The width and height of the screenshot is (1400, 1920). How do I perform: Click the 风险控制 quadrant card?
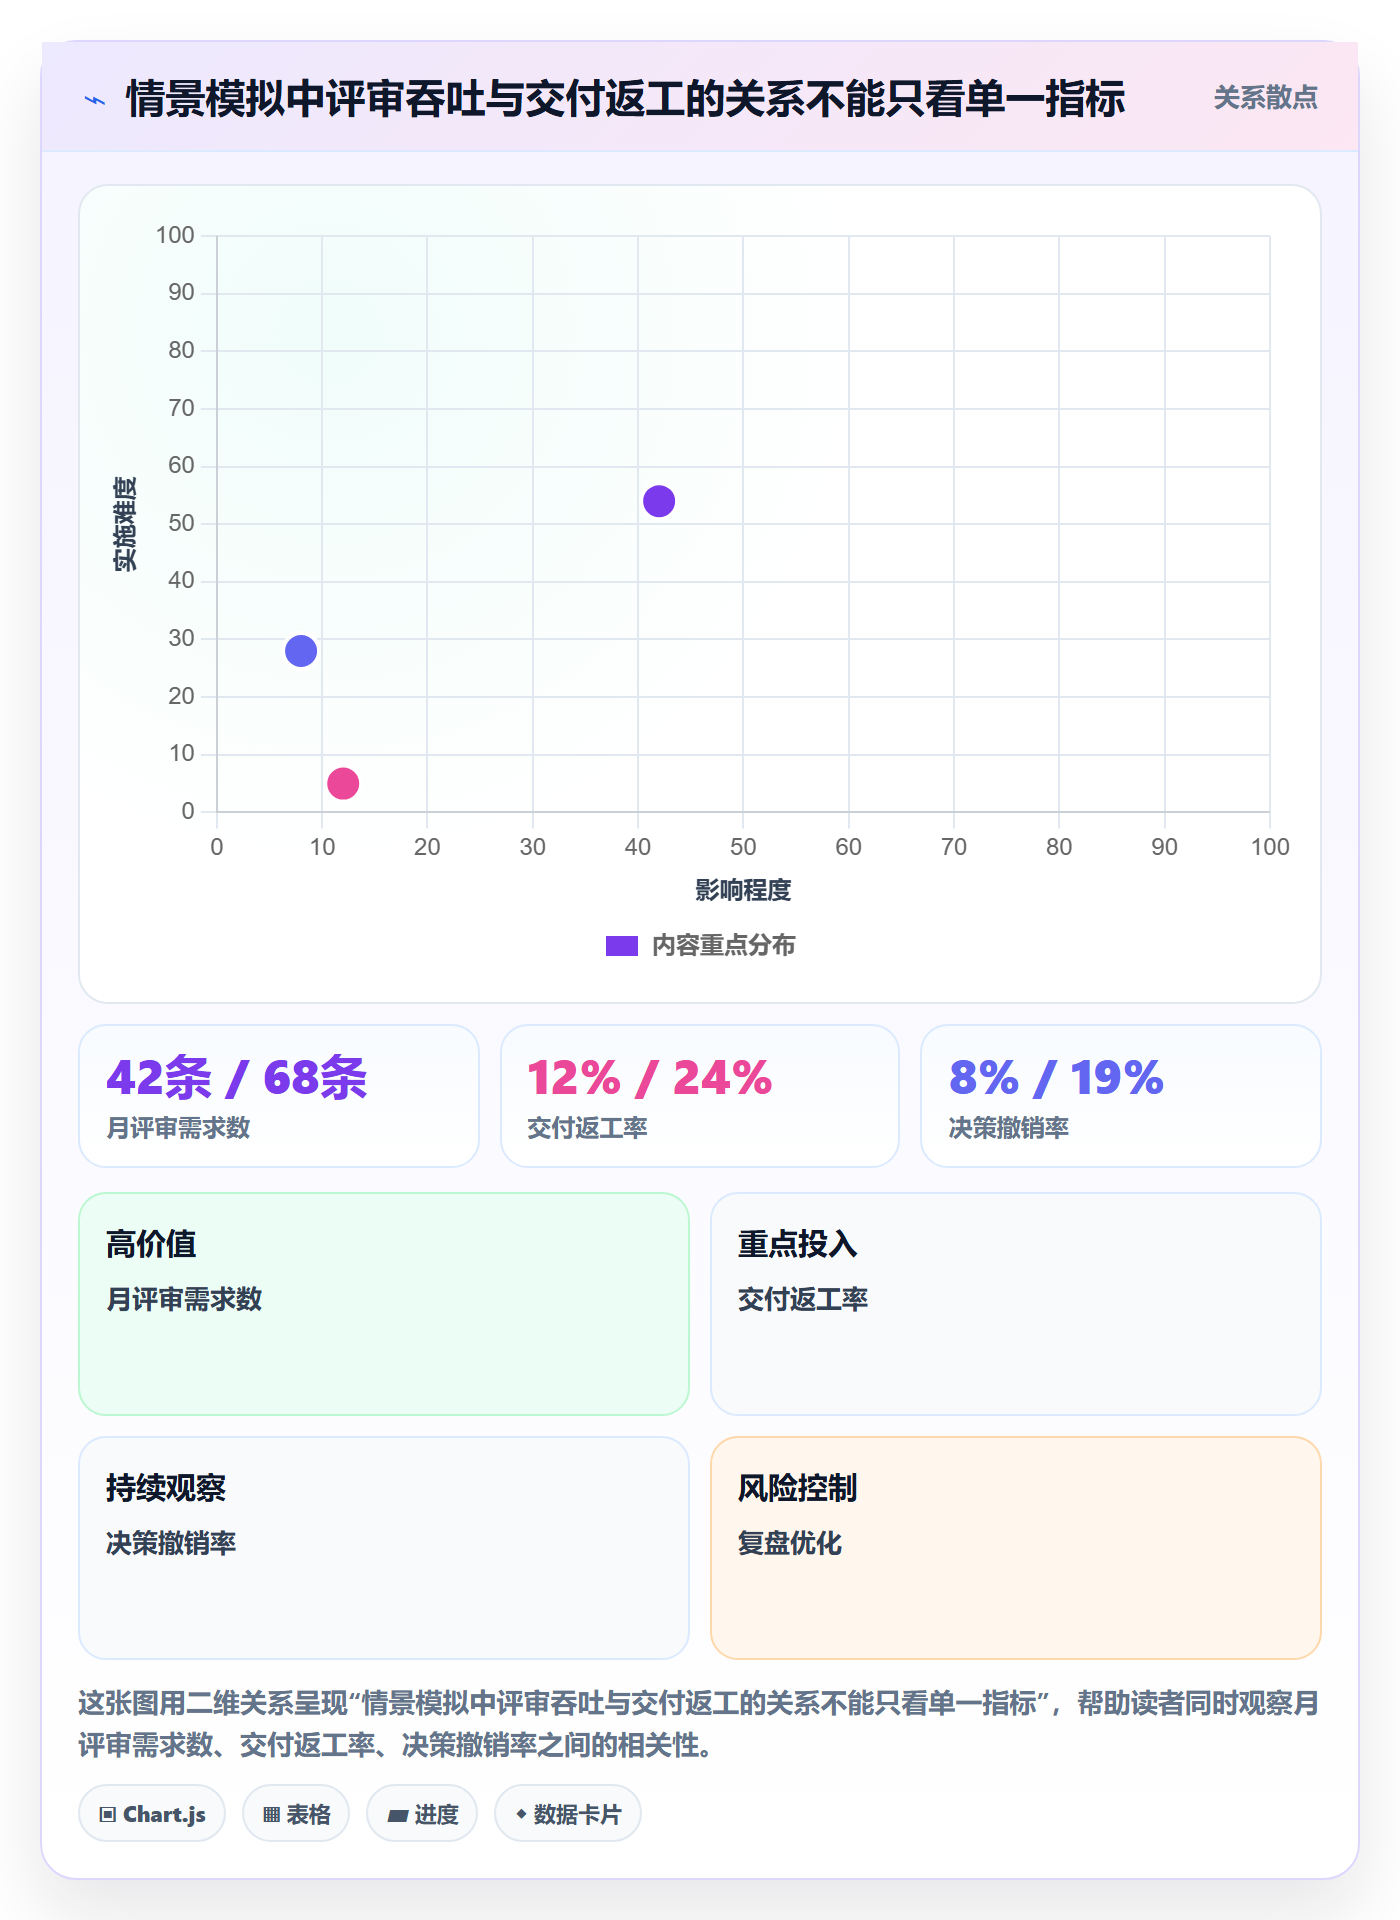point(1016,1548)
